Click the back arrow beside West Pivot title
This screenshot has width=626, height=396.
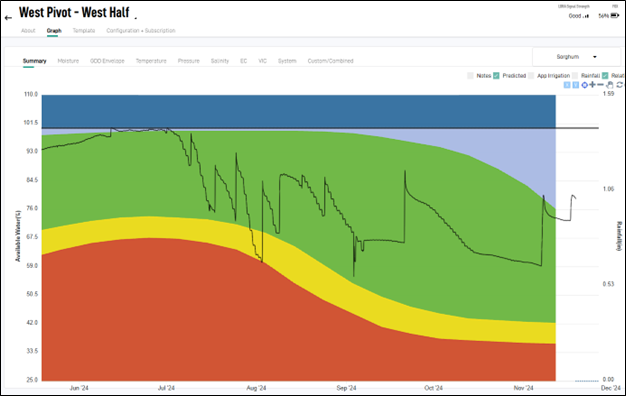pos(8,18)
